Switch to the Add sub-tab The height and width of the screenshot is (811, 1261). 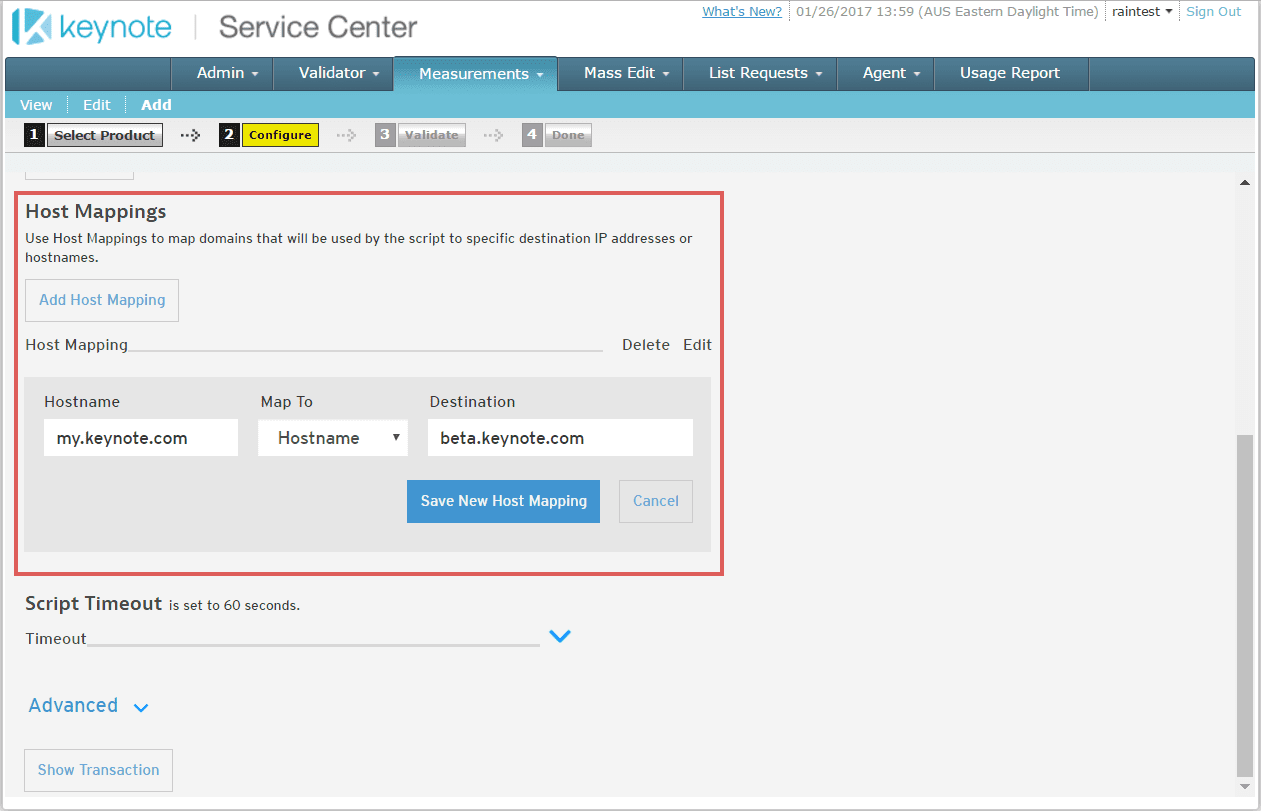(156, 105)
